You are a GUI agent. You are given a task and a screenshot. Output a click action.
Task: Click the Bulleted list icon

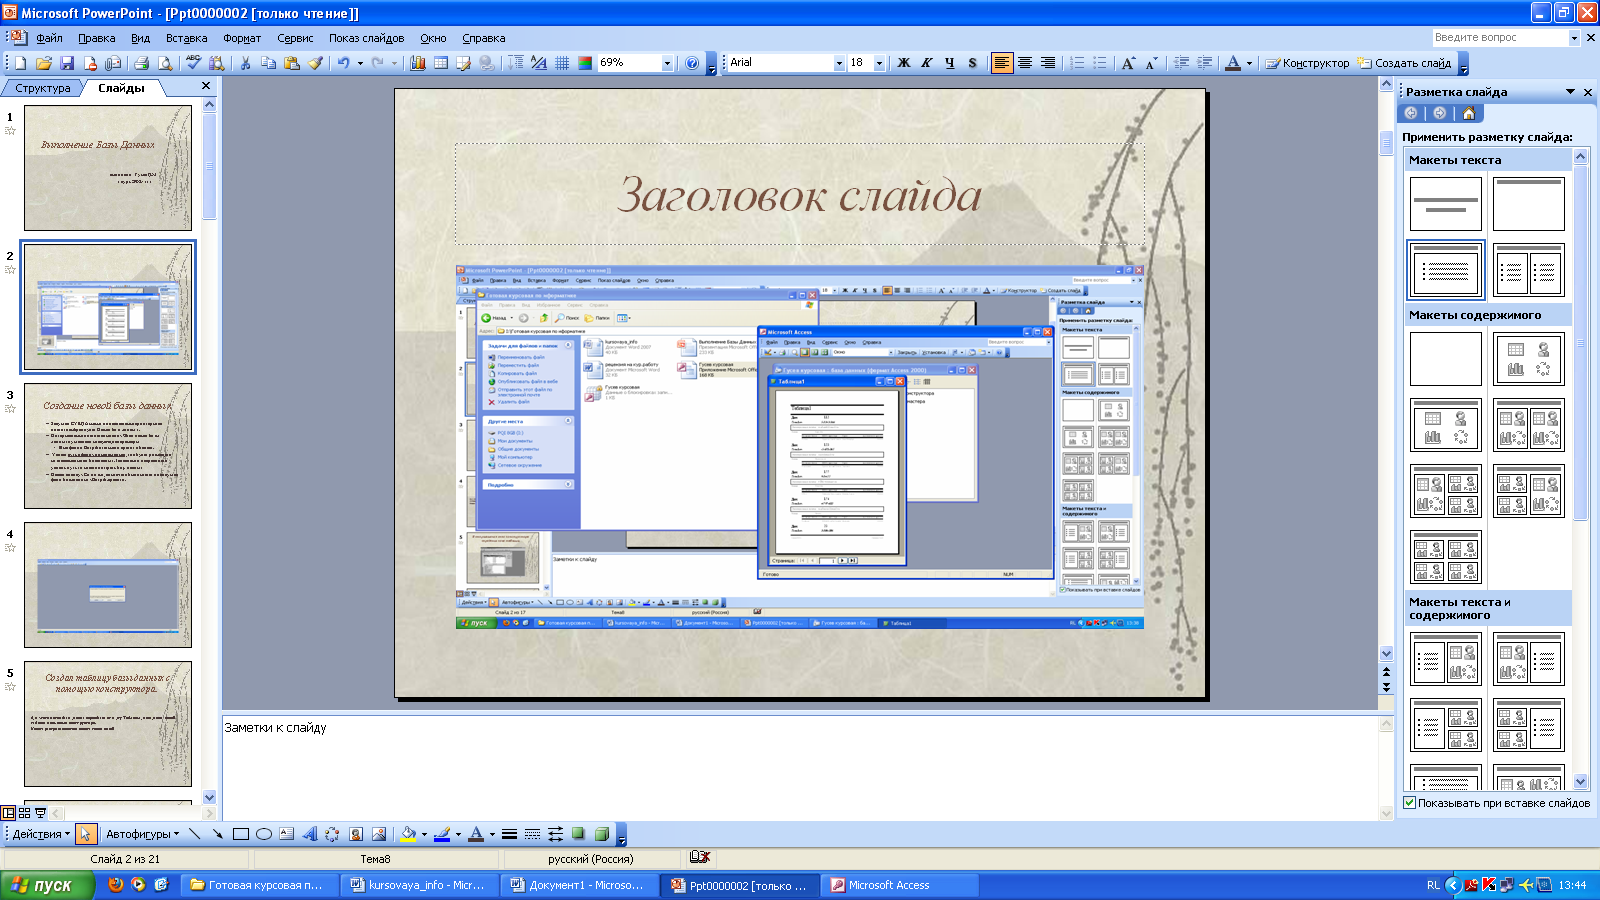coord(1100,63)
